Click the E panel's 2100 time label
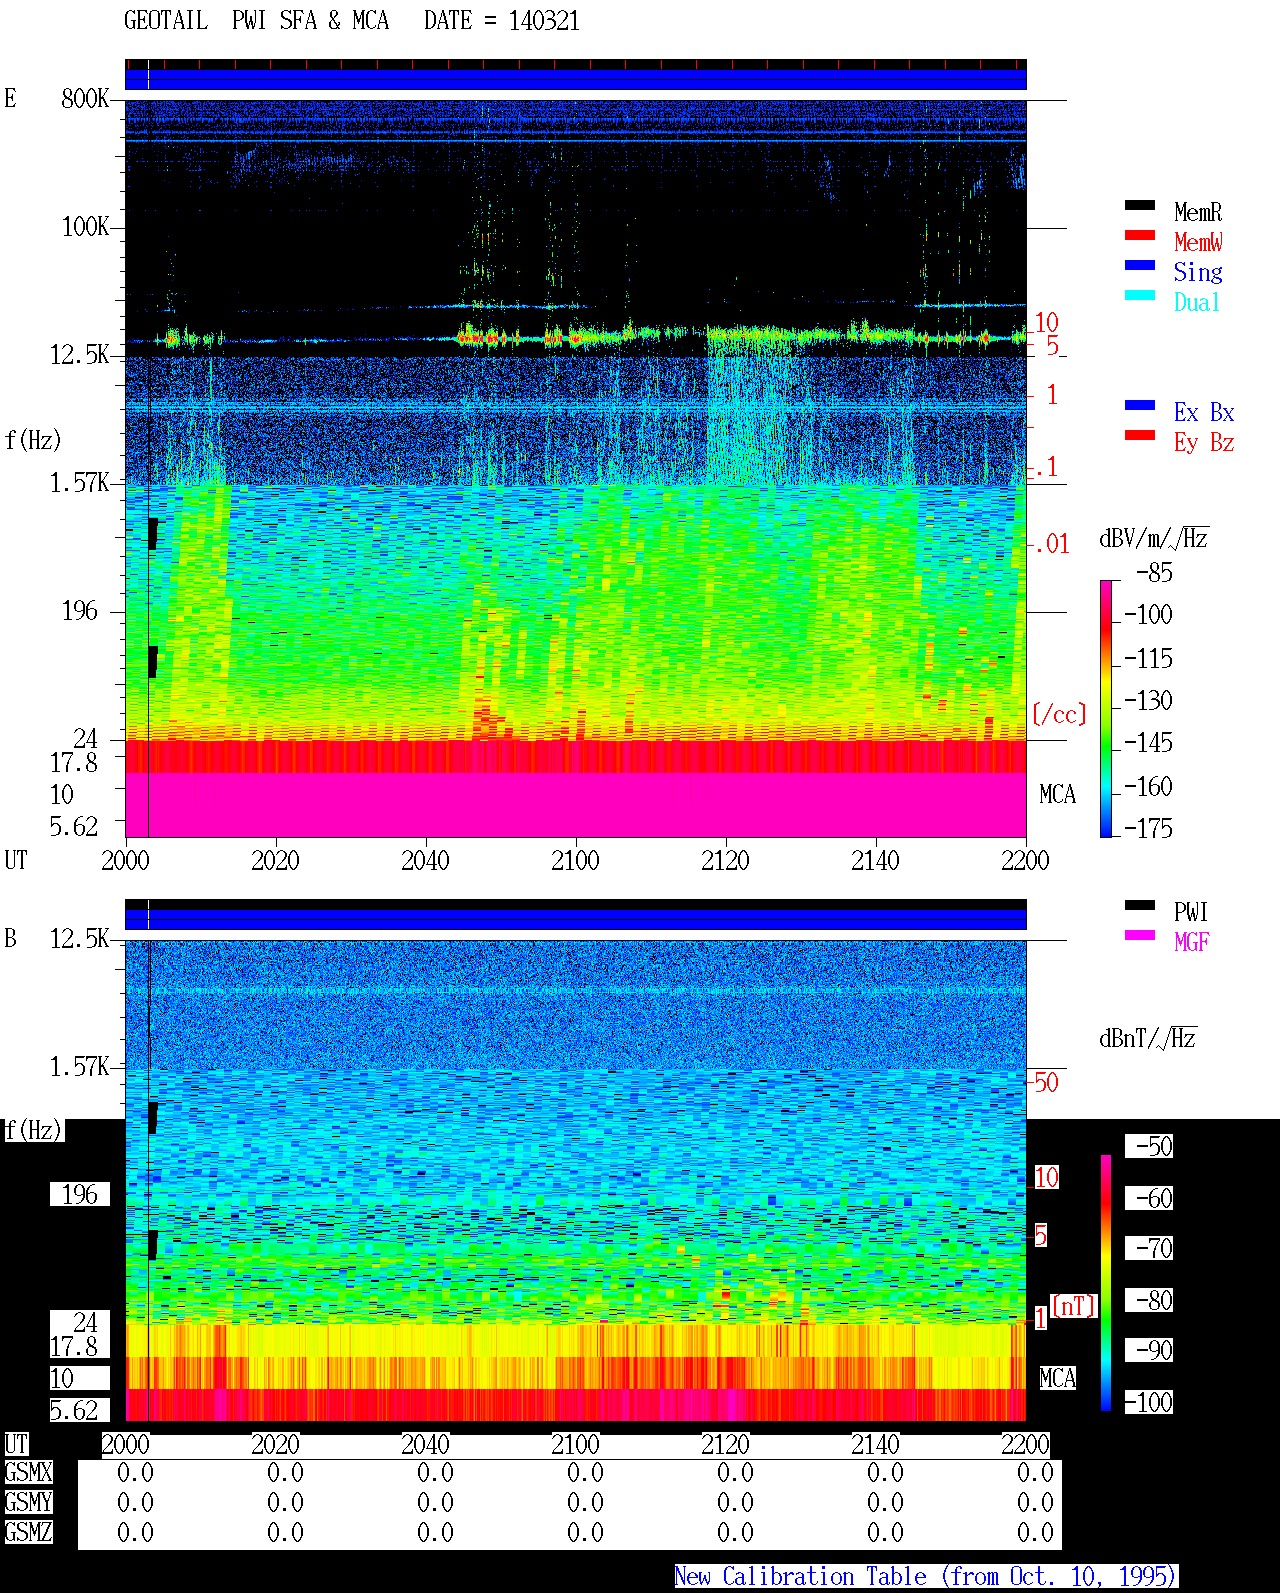Screen dimensions: 1280x1593 (x=575, y=860)
